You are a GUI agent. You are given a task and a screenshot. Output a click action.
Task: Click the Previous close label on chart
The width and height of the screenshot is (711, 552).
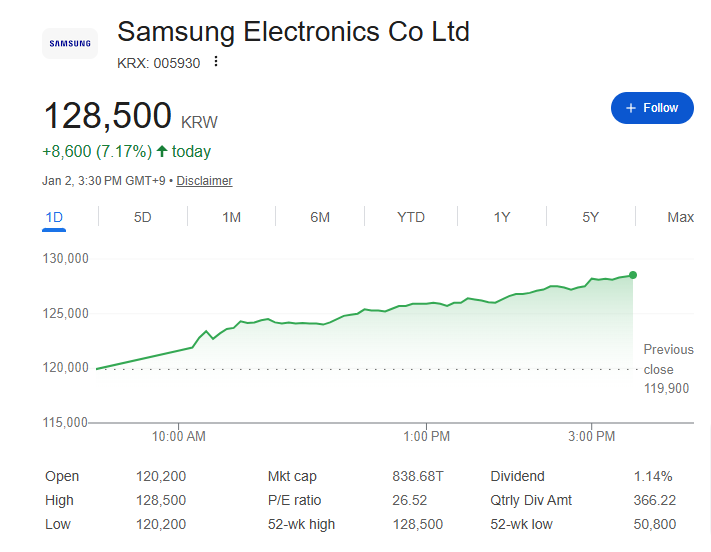click(667, 359)
